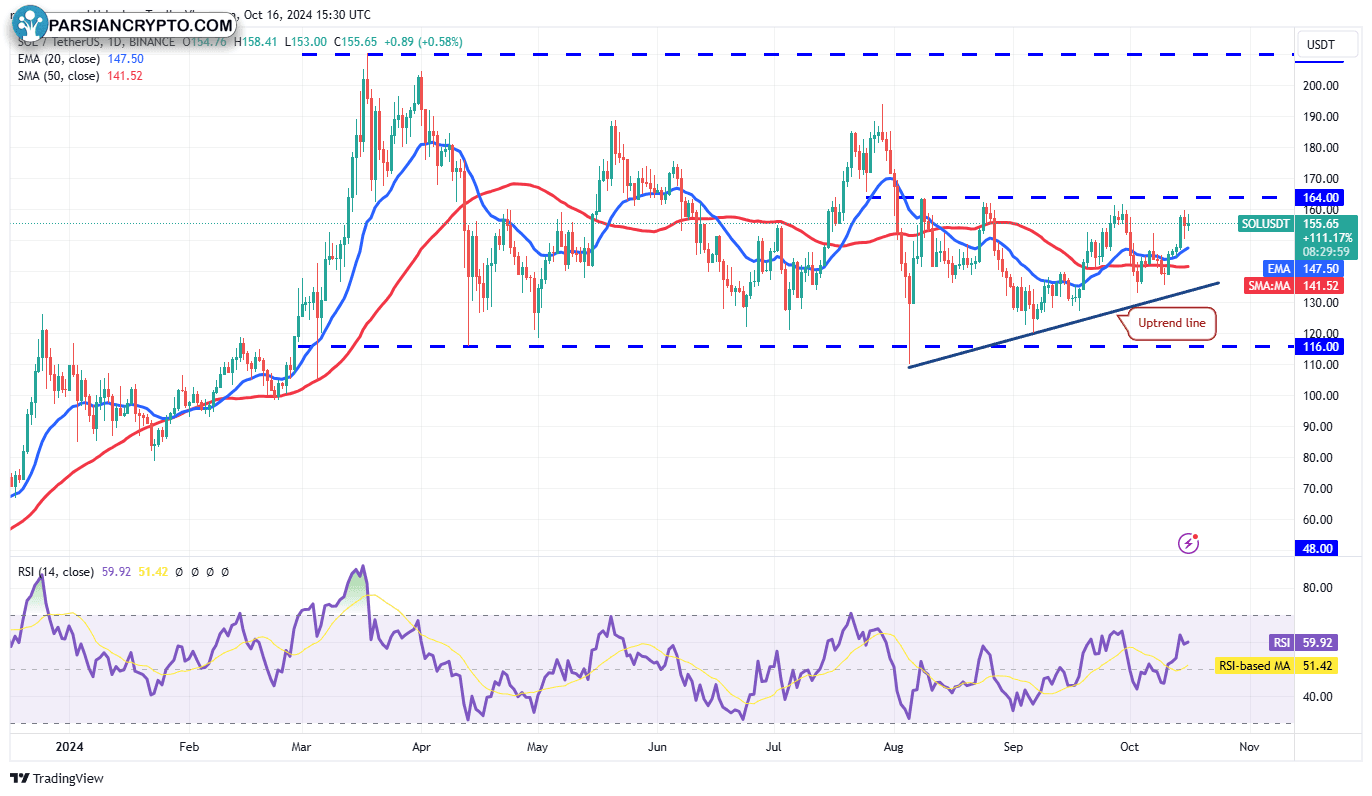Click the 180.00 price axis value
This screenshot has height=796, width=1372.
click(1320, 148)
